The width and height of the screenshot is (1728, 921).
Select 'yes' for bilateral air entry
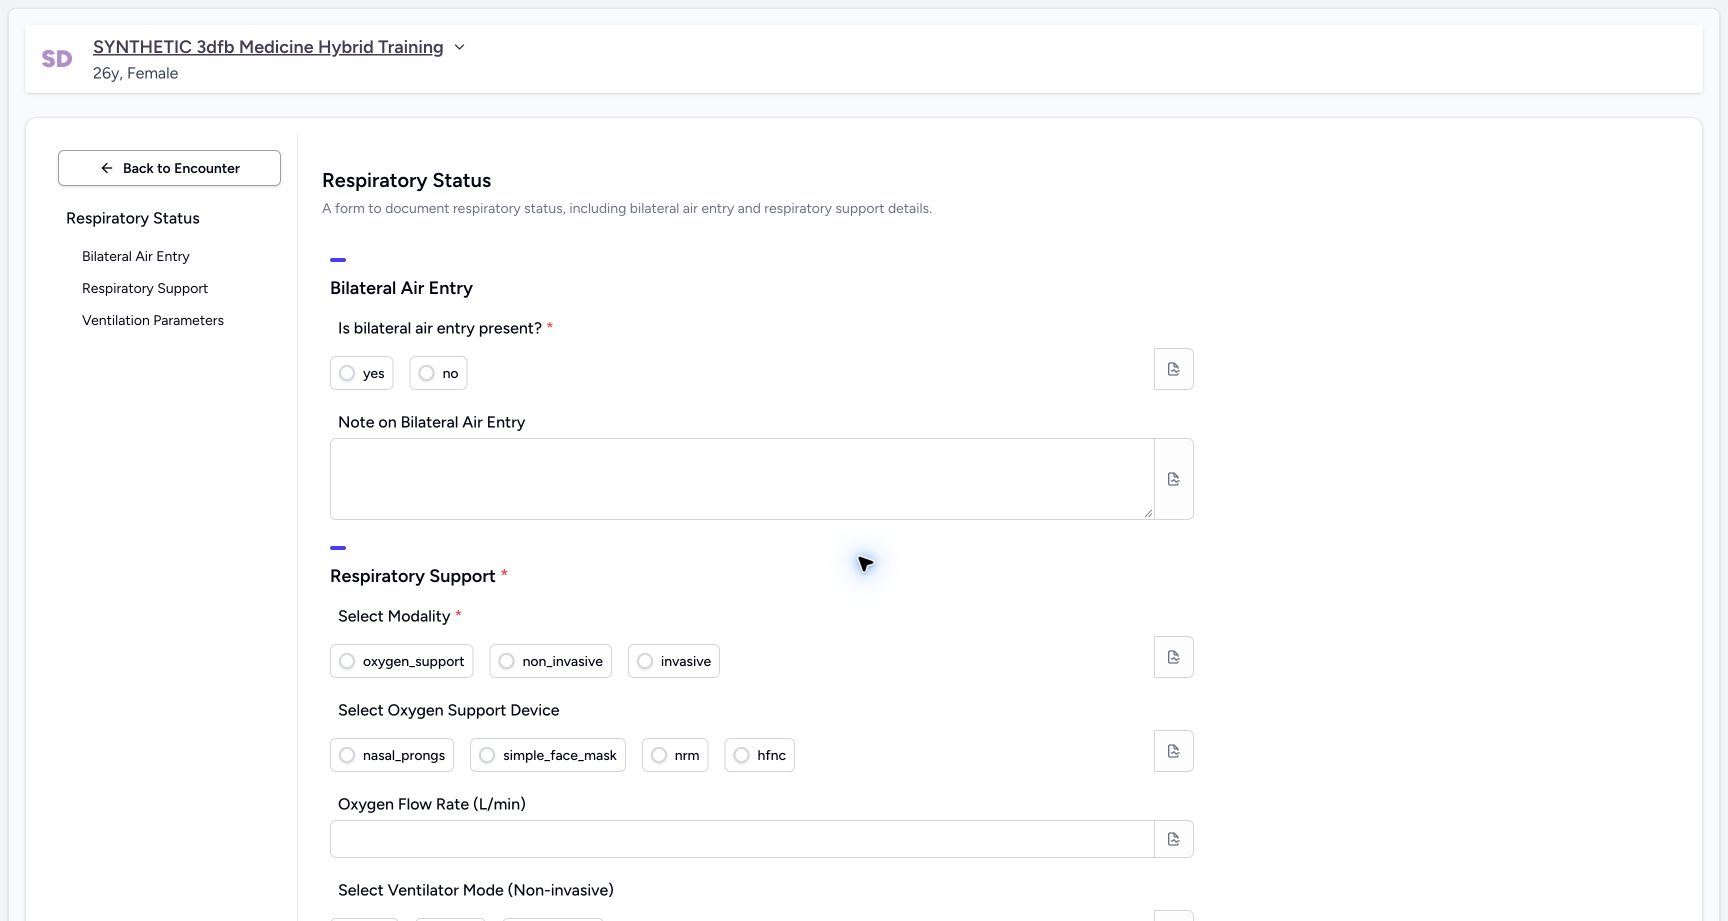point(362,373)
